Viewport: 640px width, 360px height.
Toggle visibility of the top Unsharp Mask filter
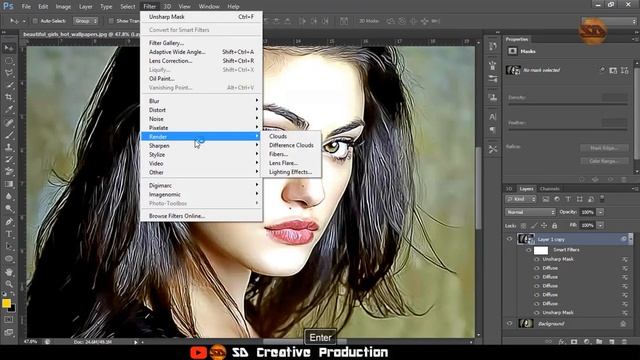click(x=537, y=259)
